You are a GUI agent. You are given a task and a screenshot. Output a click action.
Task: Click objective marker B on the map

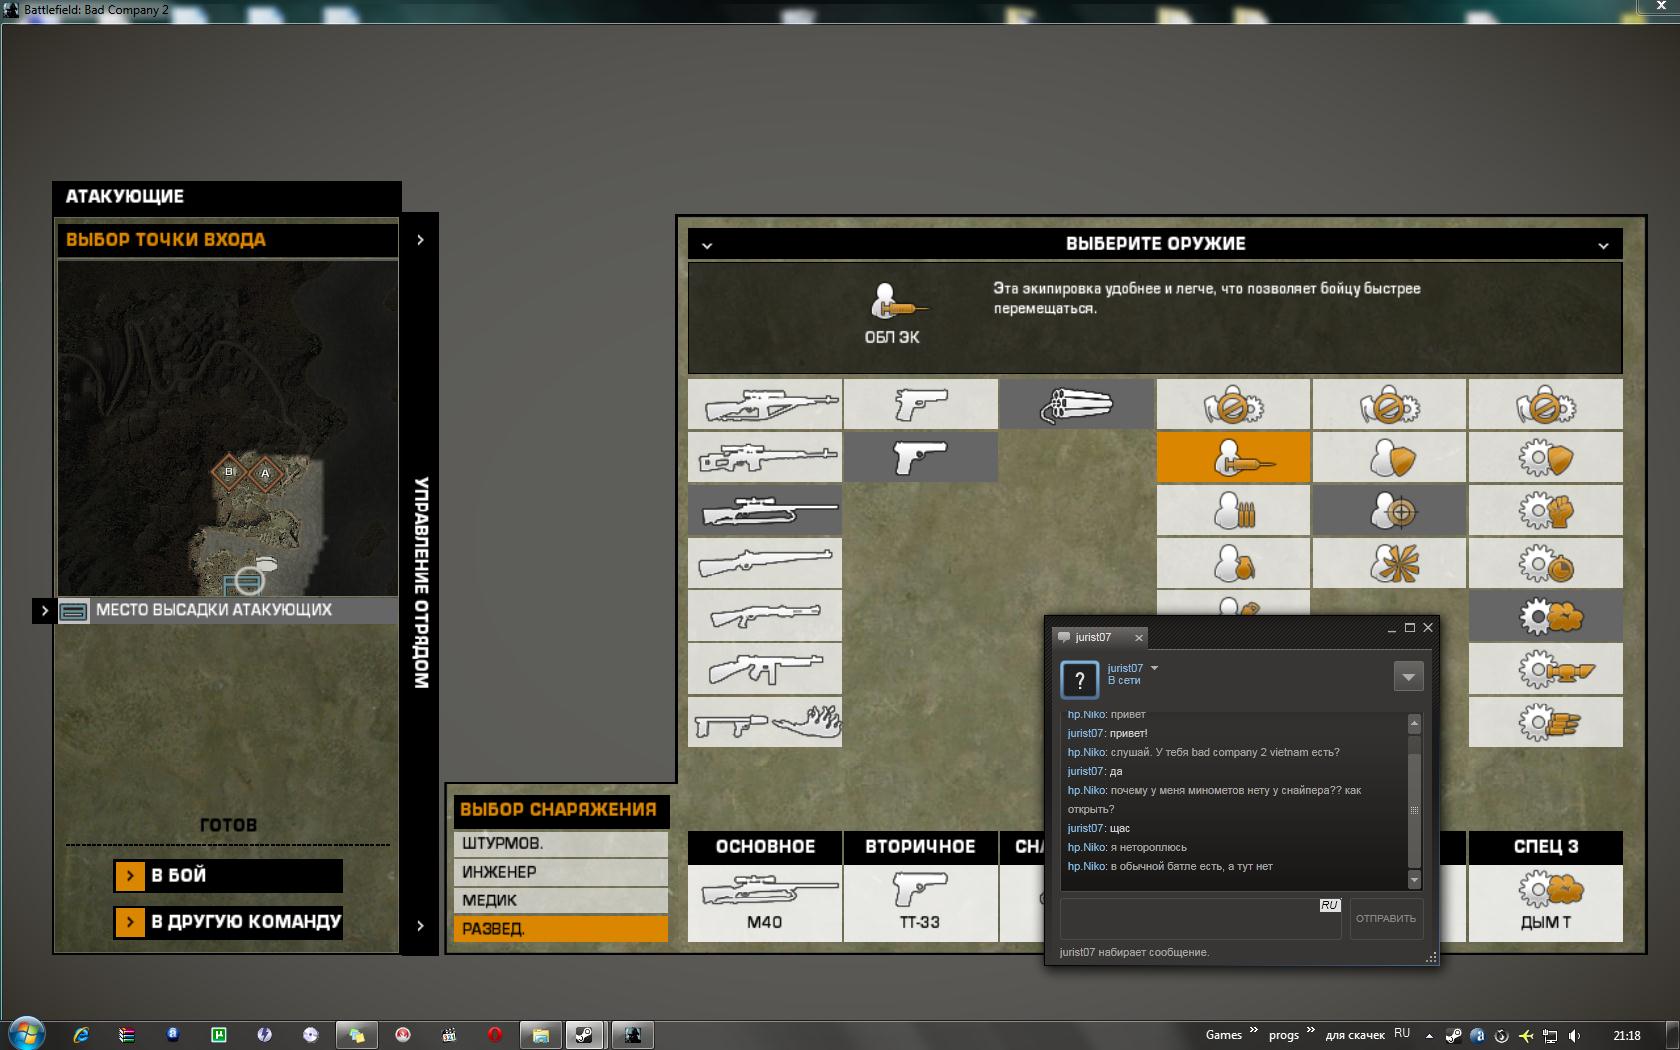click(229, 472)
